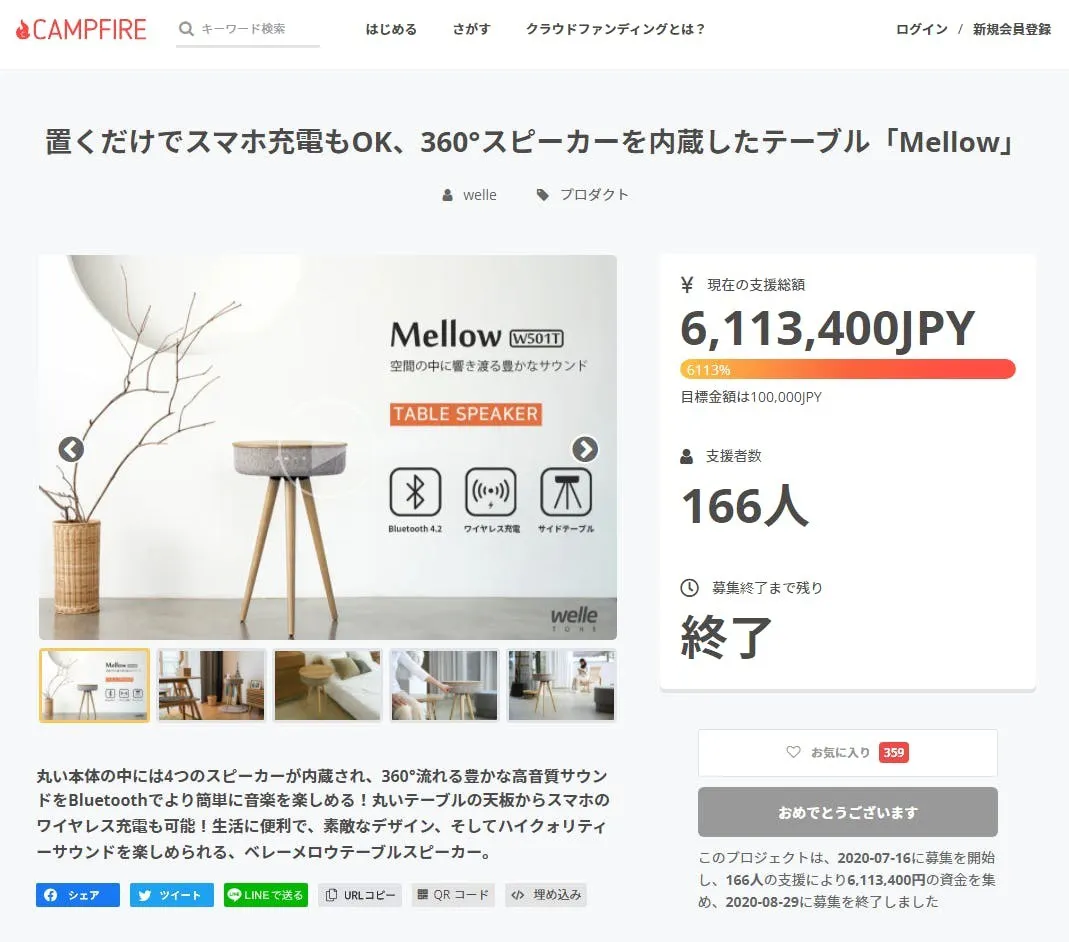
Task: Select the white sofa thumbnail image
Action: tap(328, 685)
